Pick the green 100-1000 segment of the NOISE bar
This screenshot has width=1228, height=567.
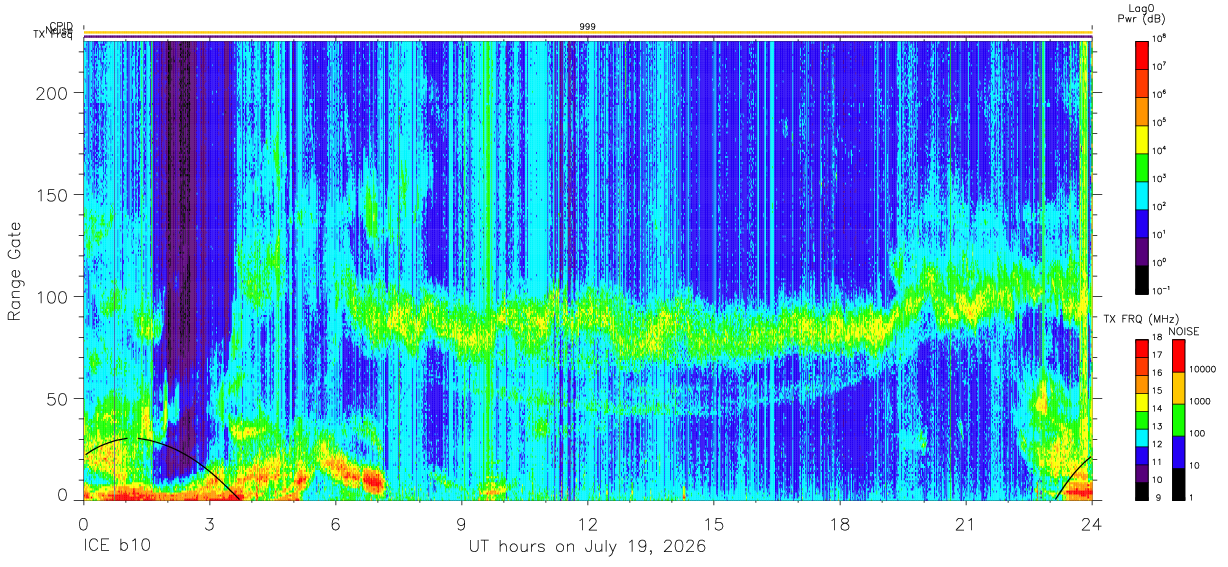pyautogui.click(x=1178, y=419)
